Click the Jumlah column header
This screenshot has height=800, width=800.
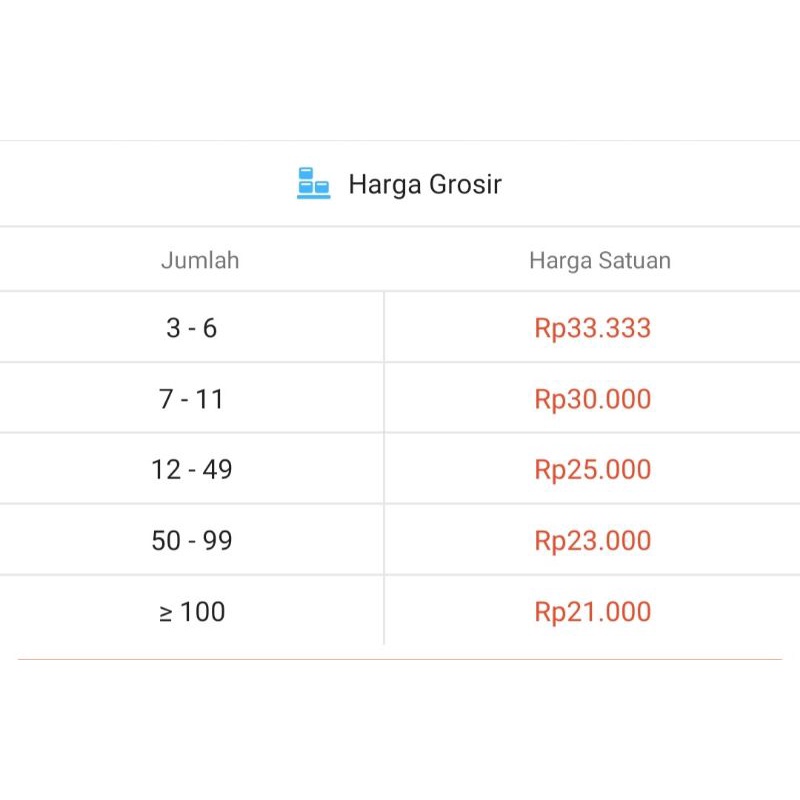tap(200, 260)
